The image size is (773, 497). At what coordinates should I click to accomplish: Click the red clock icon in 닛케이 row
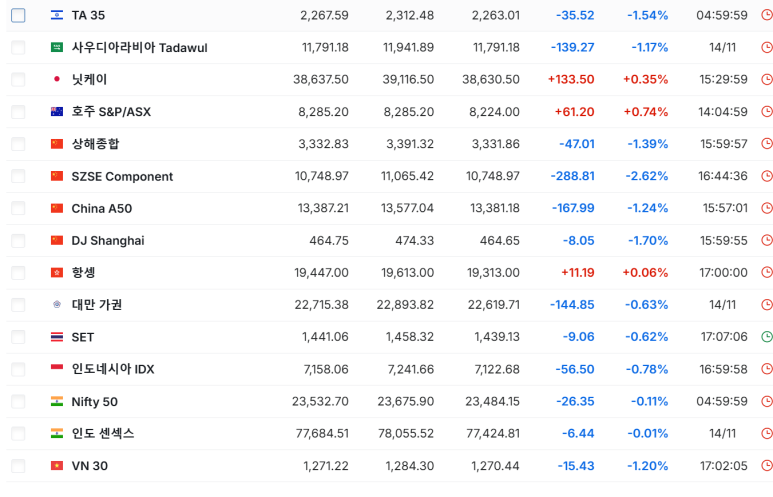pos(767,79)
